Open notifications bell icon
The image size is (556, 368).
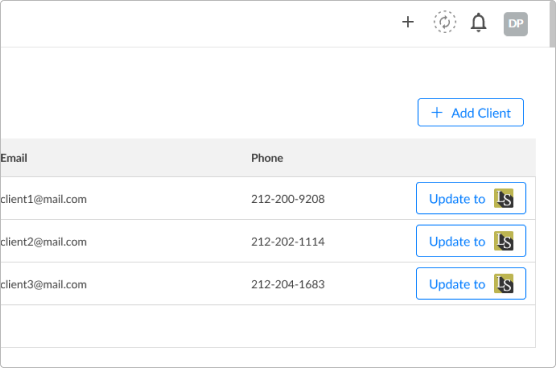click(x=478, y=23)
